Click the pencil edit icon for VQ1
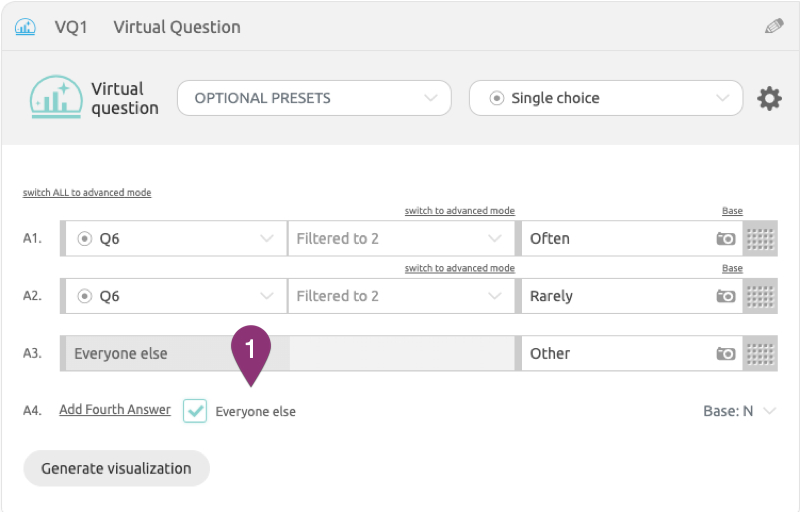800x512 pixels. point(774,26)
